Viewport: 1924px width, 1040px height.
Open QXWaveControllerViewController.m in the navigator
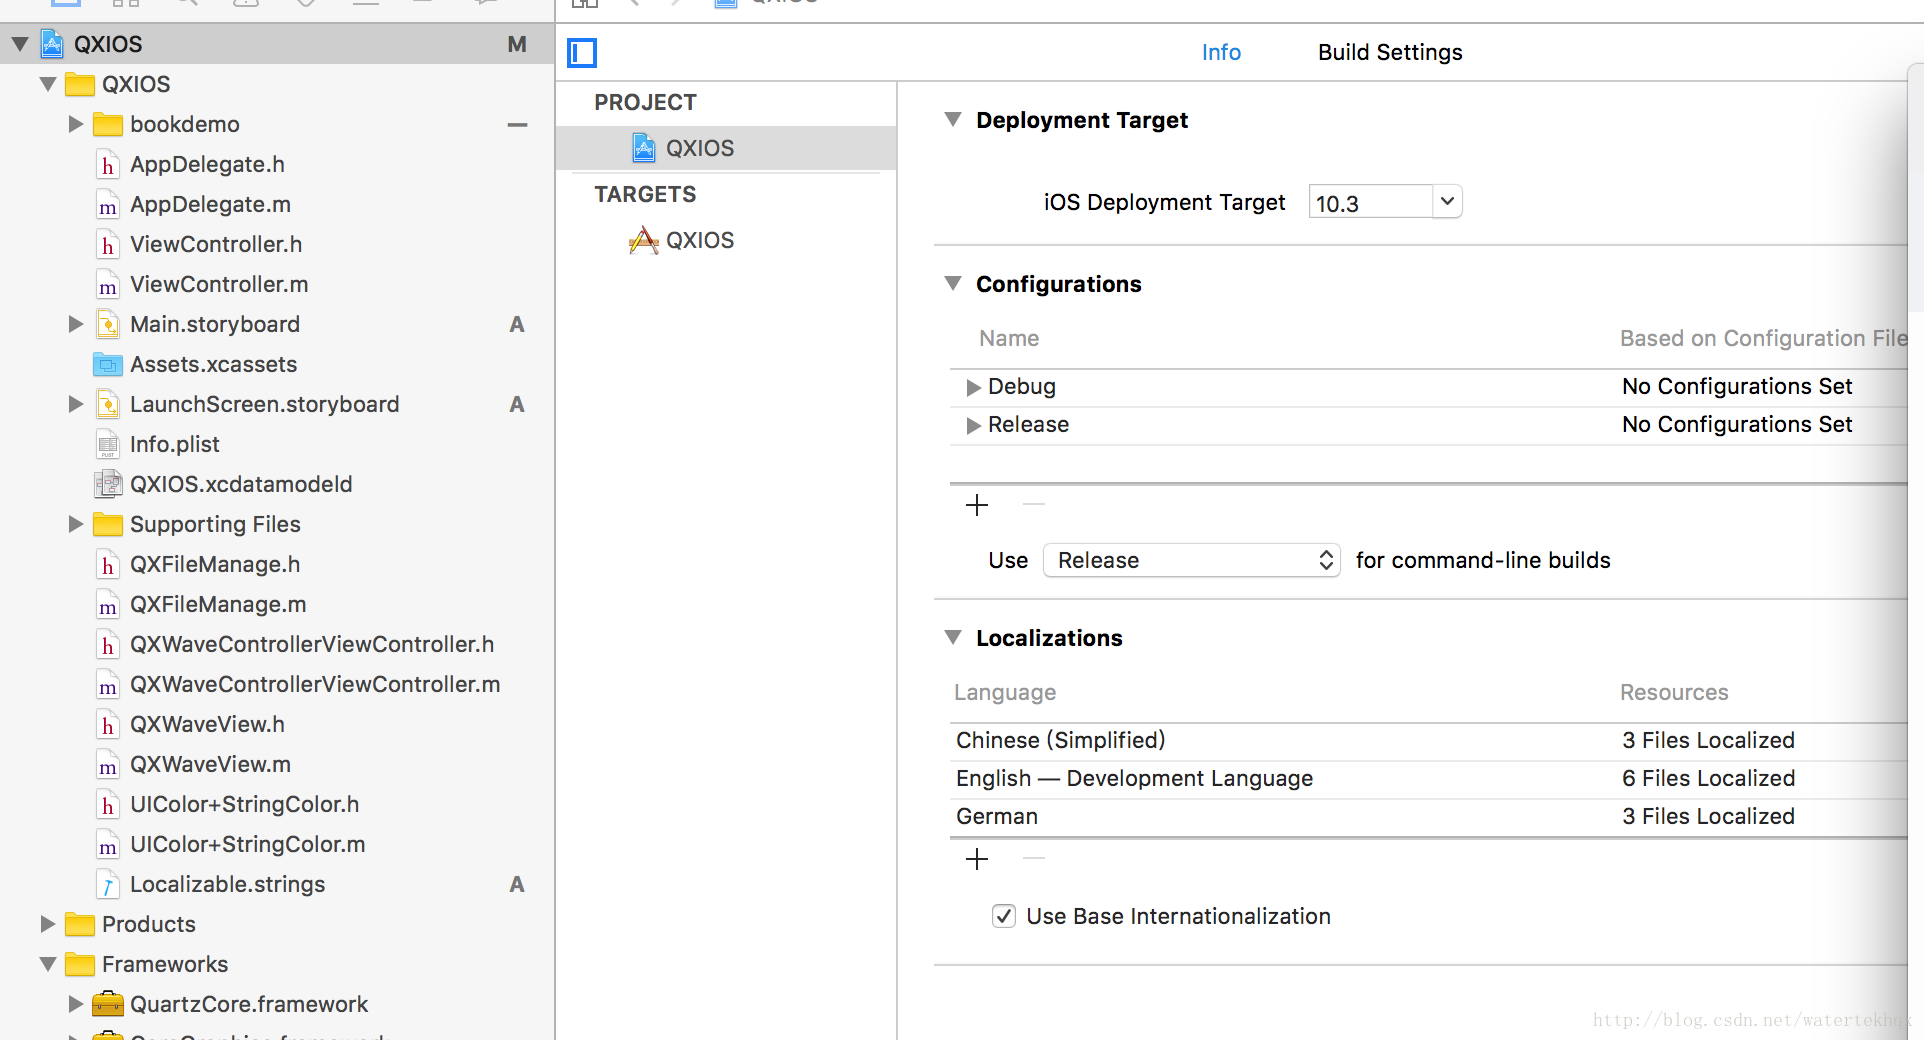[315, 684]
